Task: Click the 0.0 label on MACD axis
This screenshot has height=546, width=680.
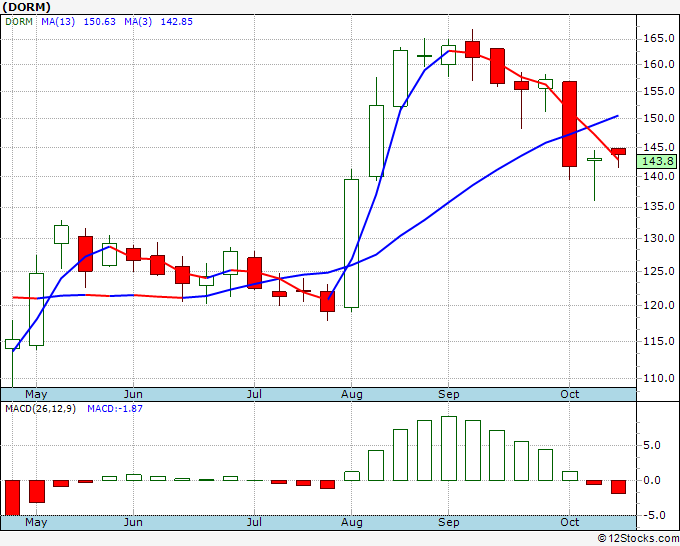Action: 652,481
